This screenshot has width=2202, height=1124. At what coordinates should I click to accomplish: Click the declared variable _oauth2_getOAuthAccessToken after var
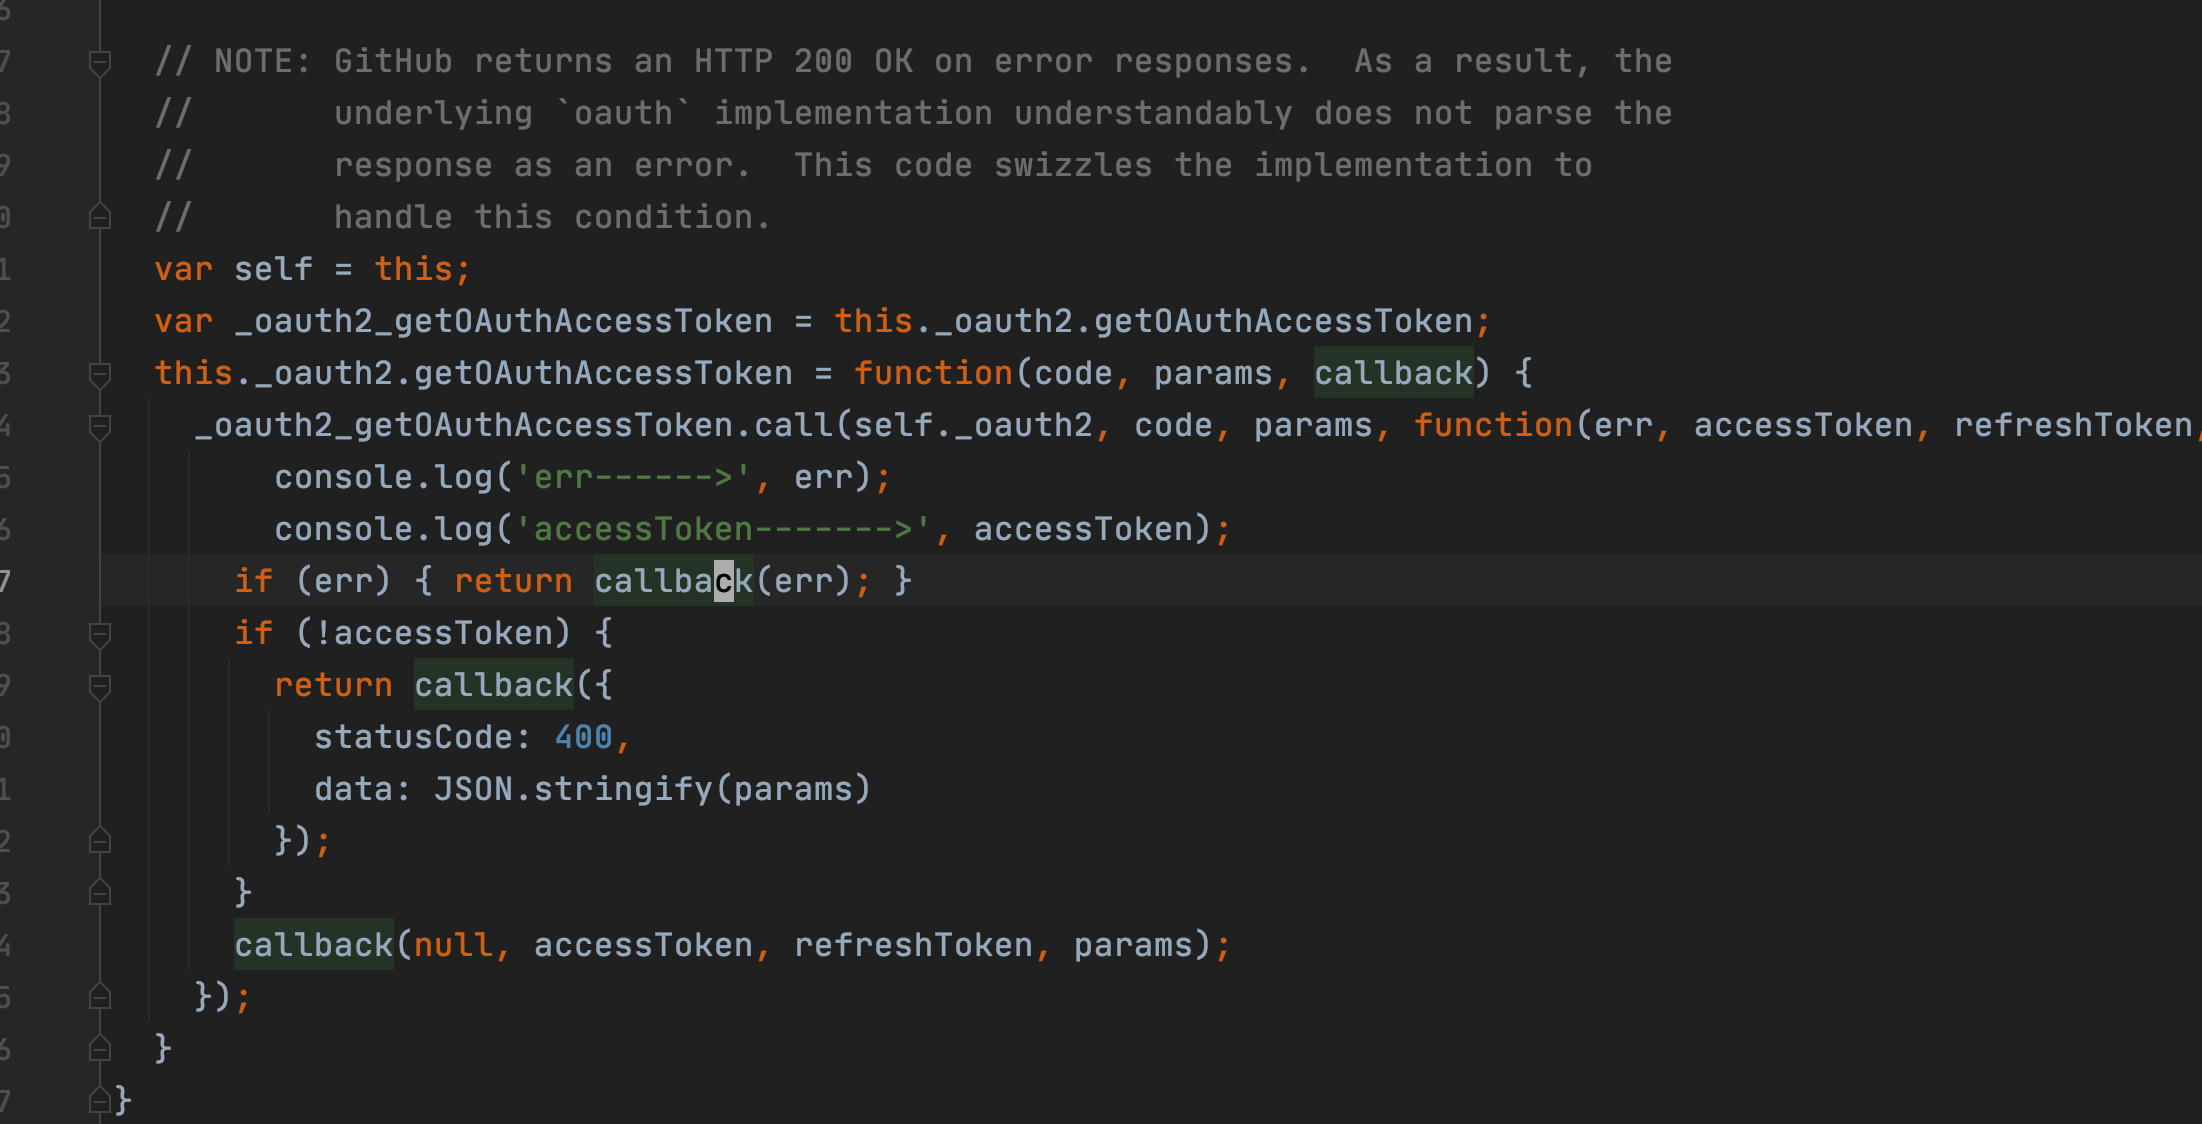pyautogui.click(x=503, y=321)
